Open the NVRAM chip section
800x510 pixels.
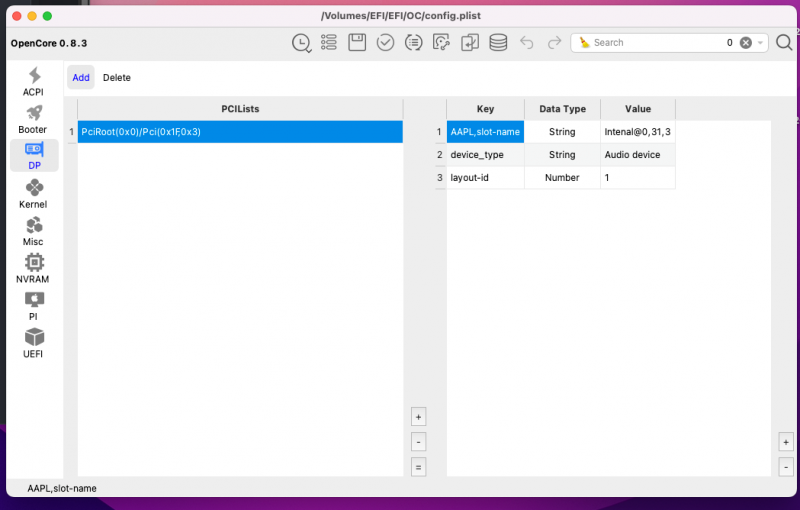(34, 269)
